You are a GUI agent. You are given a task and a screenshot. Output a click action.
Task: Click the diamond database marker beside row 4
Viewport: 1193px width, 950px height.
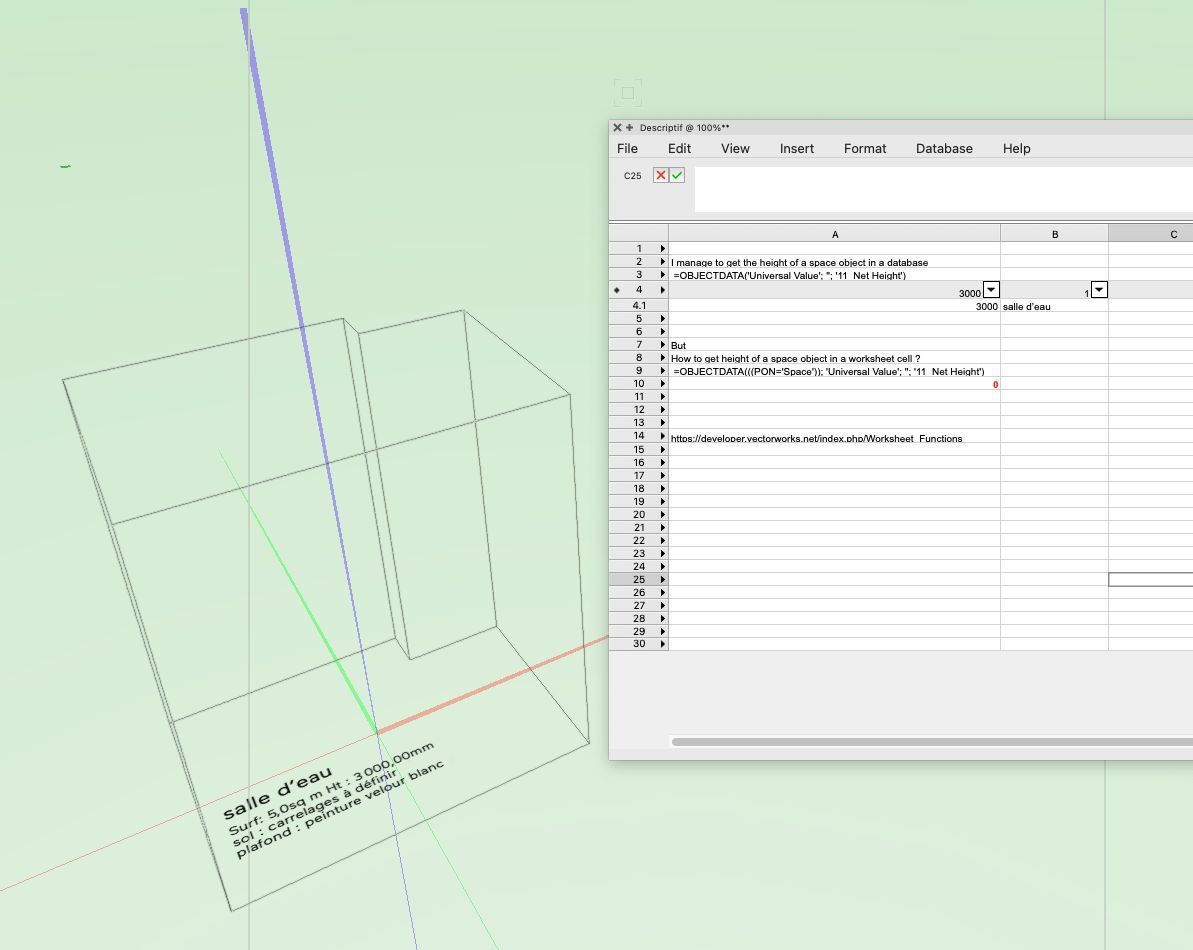[616, 290]
